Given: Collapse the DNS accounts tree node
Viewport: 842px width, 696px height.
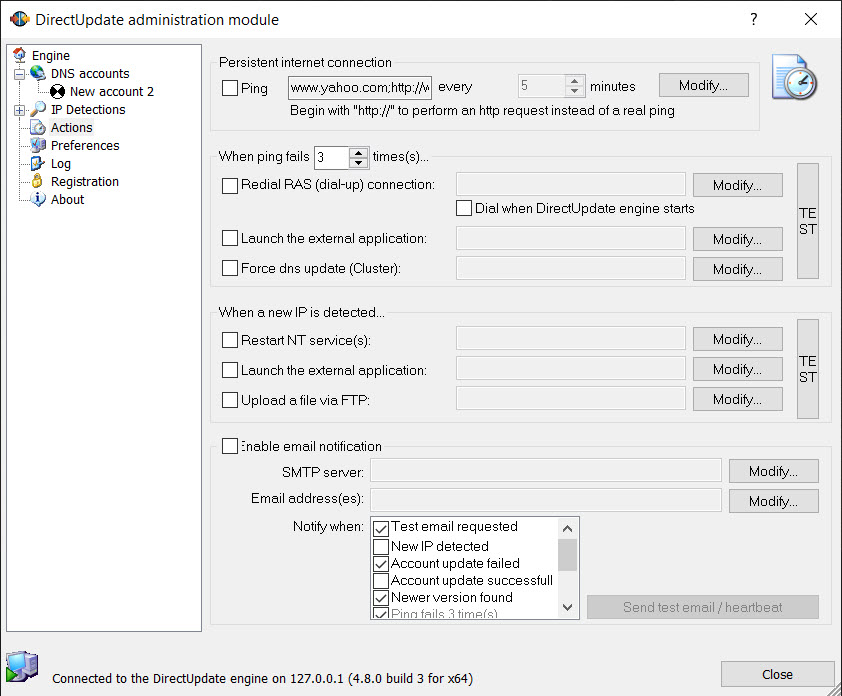Looking at the screenshot, I should tap(19, 74).
